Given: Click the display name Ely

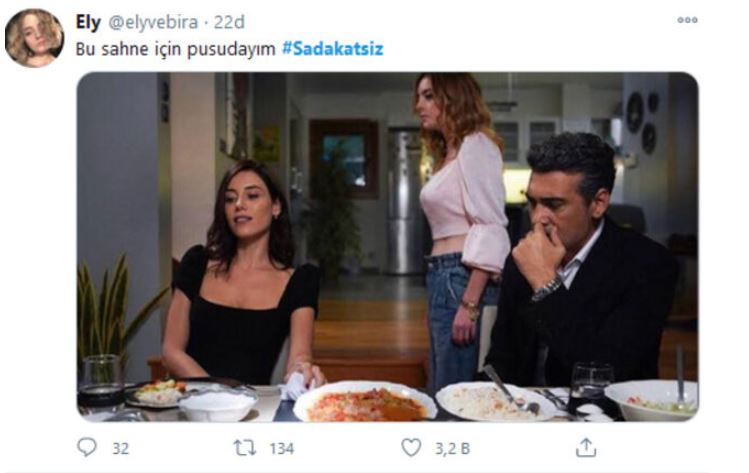Looking at the screenshot, I should point(88,22).
